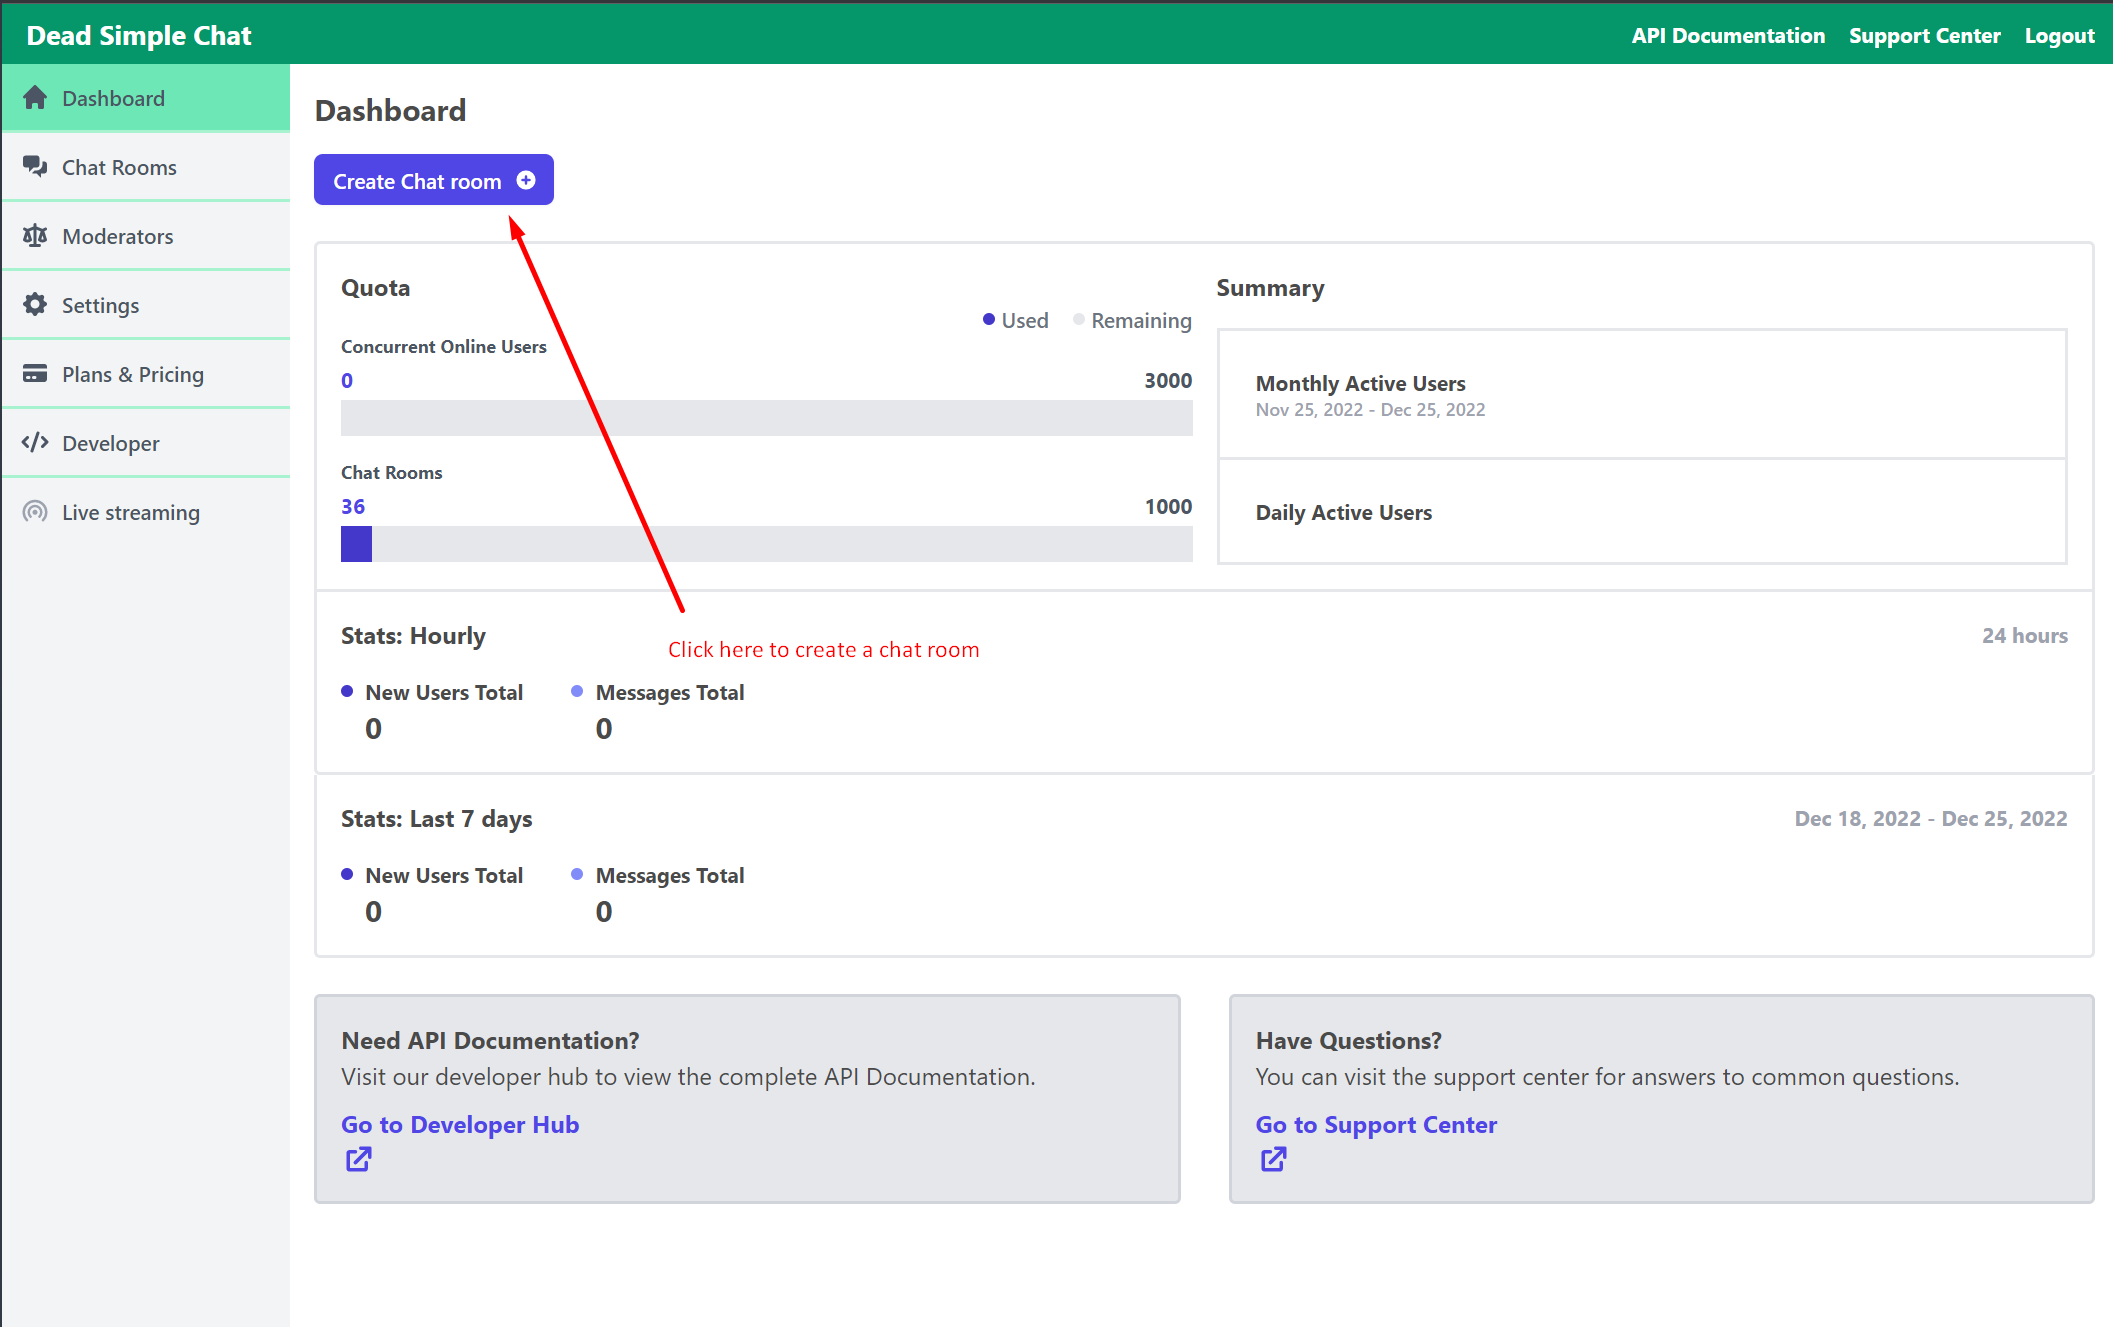
Task: Click the Moderators scales icon
Action: pos(35,236)
